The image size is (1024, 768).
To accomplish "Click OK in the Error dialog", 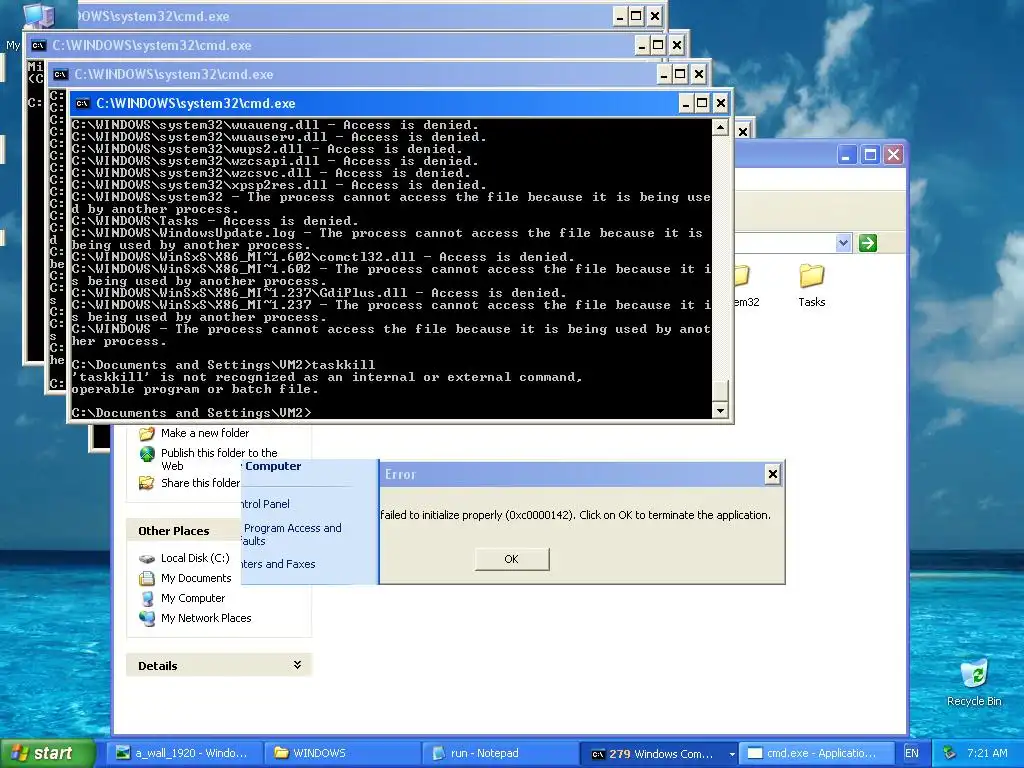I will [x=511, y=559].
